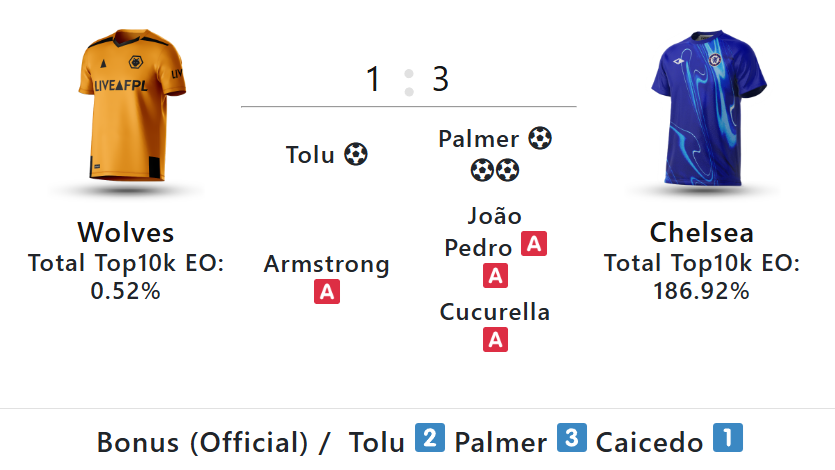Click the Bonus (Official) label

point(202,442)
